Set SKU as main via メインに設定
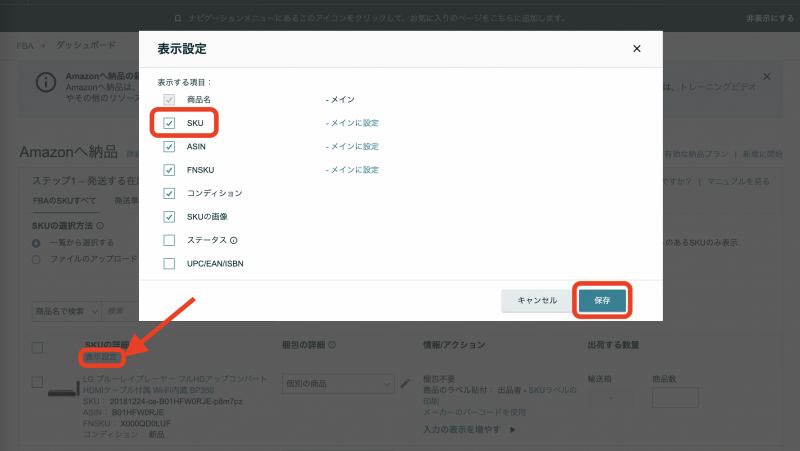This screenshot has height=451, width=800. pyautogui.click(x=354, y=123)
